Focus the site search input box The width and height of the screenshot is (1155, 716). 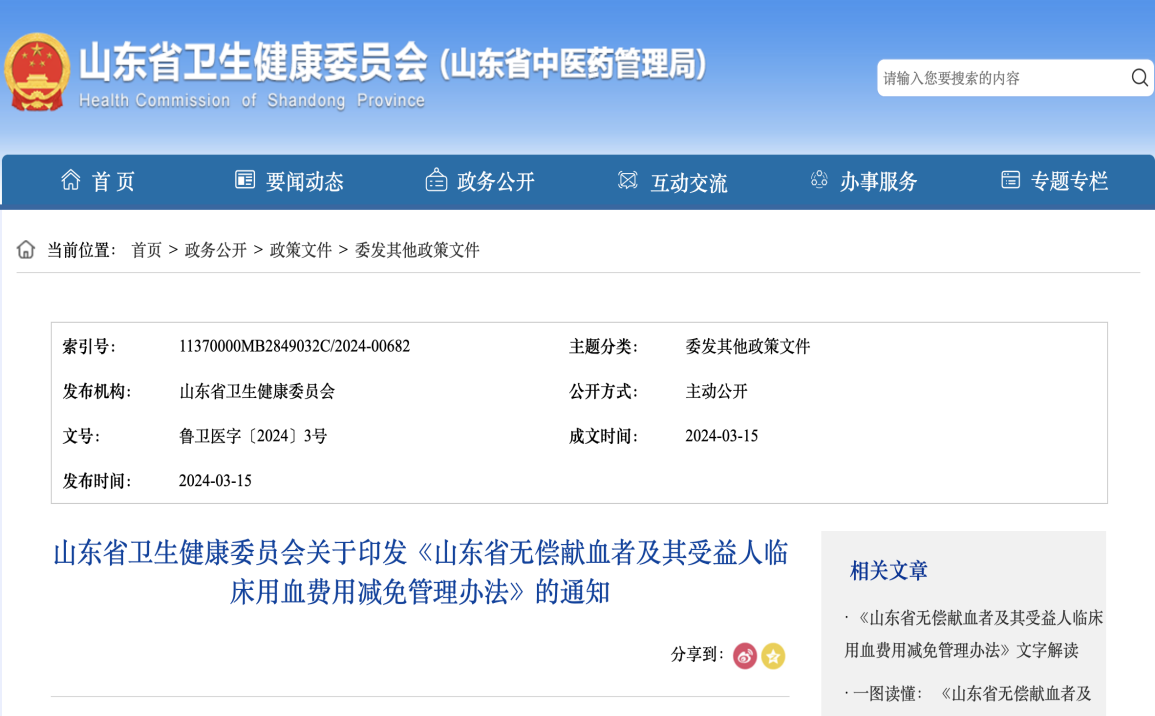1000,78
